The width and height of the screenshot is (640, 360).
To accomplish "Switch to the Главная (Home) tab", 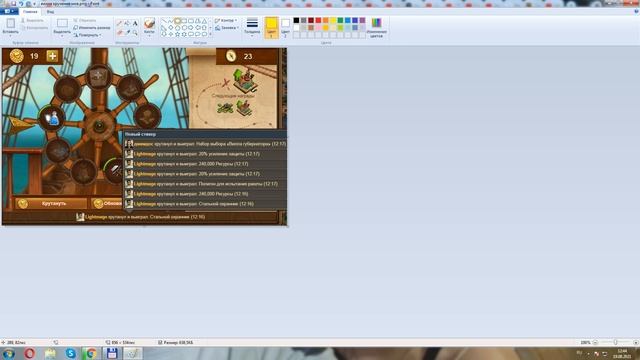I will [x=30, y=11].
